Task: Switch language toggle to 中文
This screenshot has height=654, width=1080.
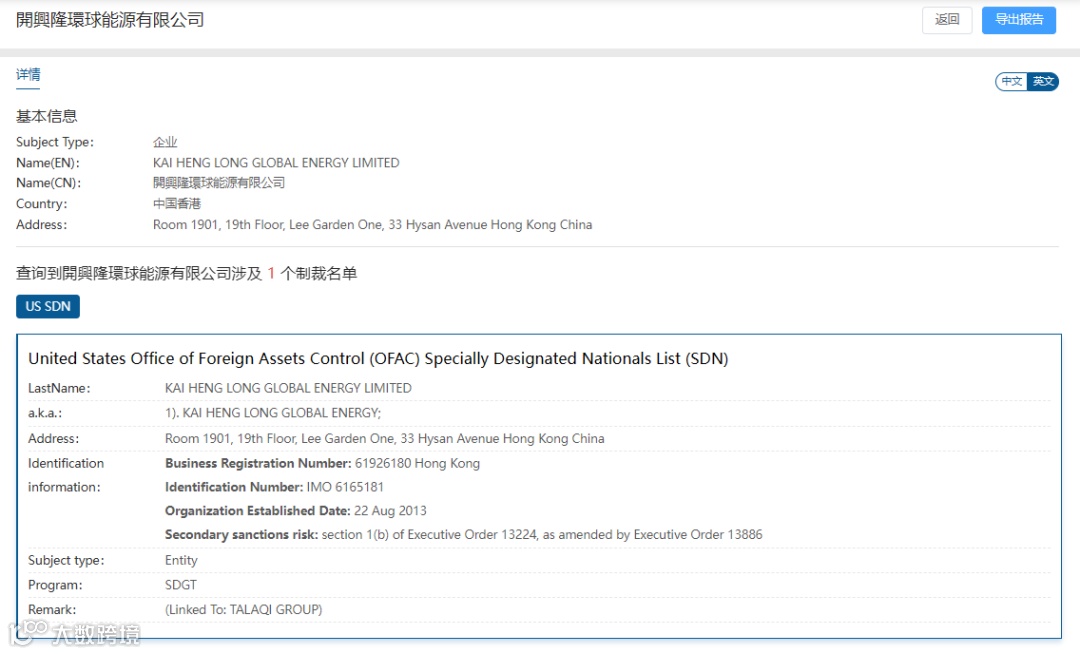Action: tap(1012, 82)
